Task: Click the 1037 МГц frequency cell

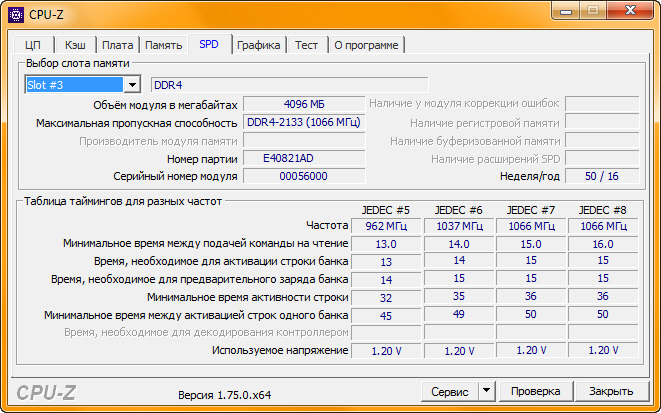Action: (459, 226)
